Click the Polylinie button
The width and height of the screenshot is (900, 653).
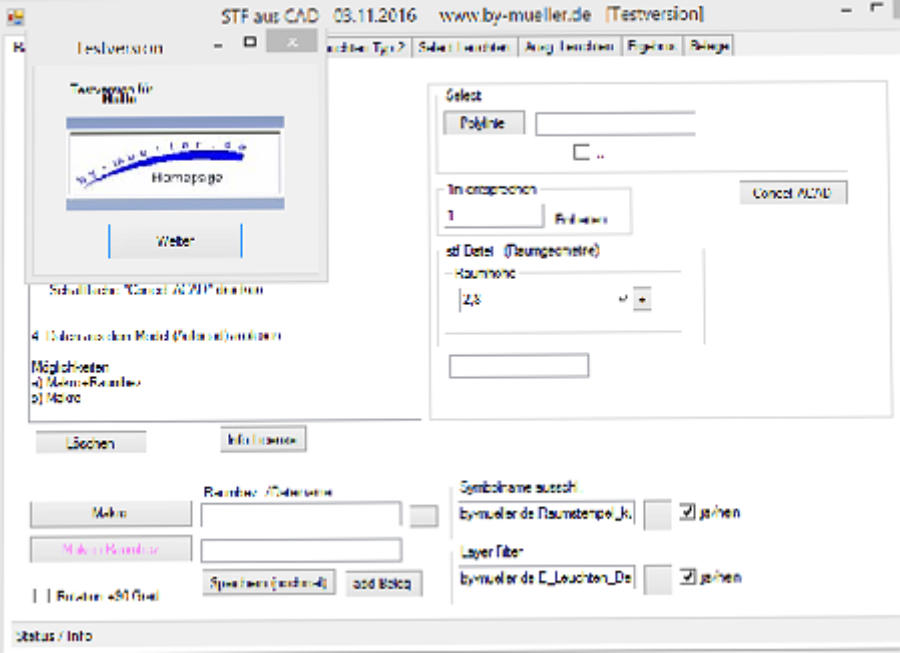pos(484,124)
